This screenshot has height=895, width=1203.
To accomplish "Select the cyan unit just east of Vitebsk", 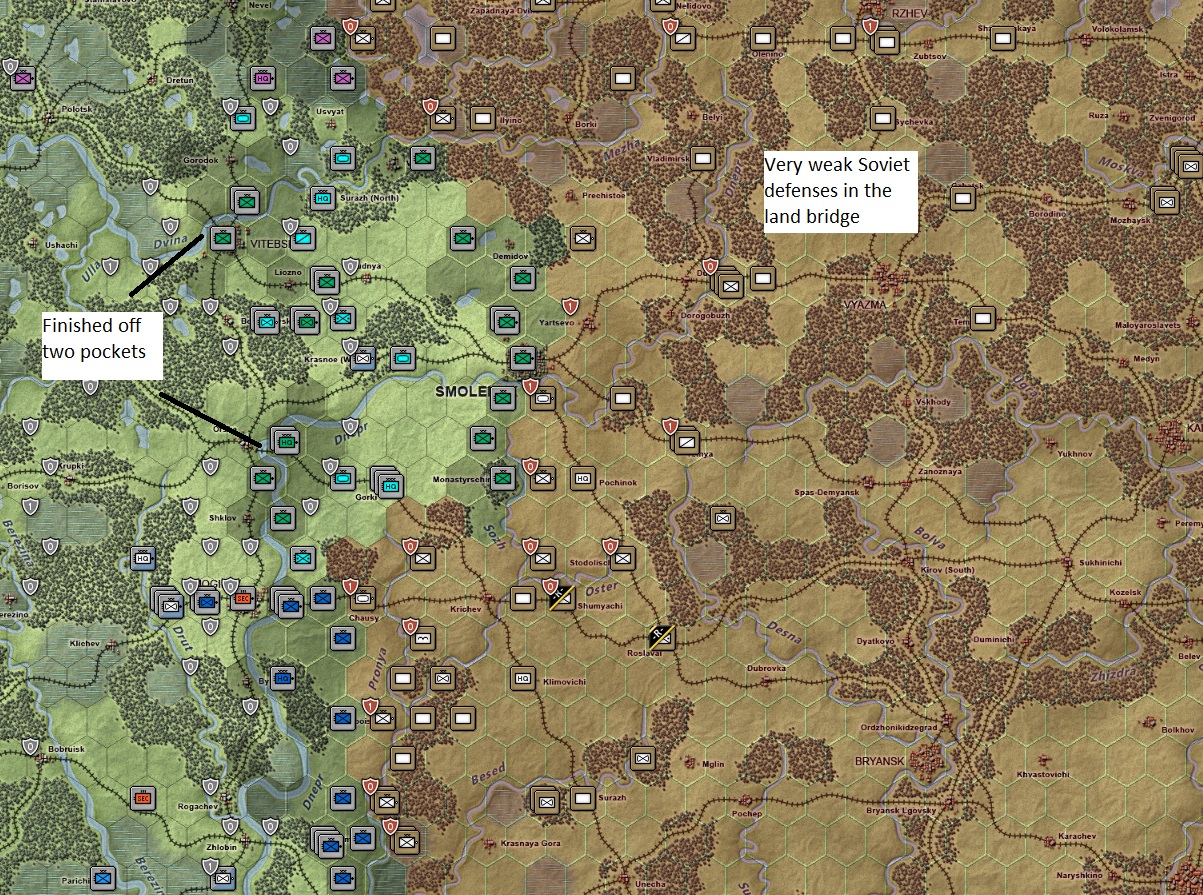I will [303, 238].
